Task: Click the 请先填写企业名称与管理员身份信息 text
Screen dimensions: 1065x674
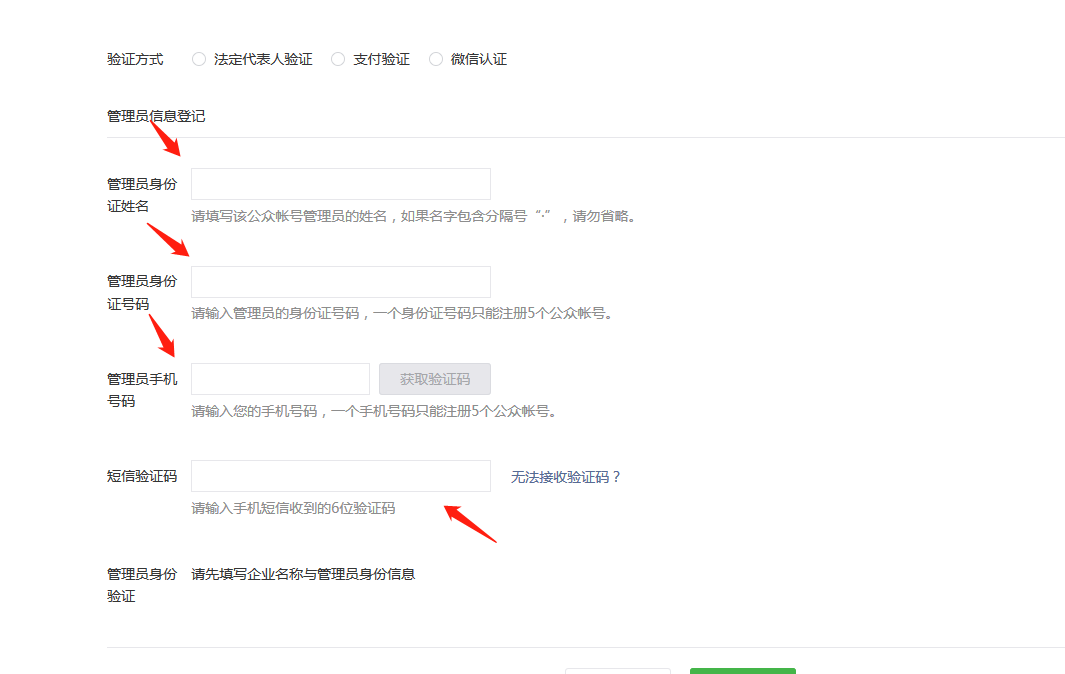Action: click(x=304, y=574)
